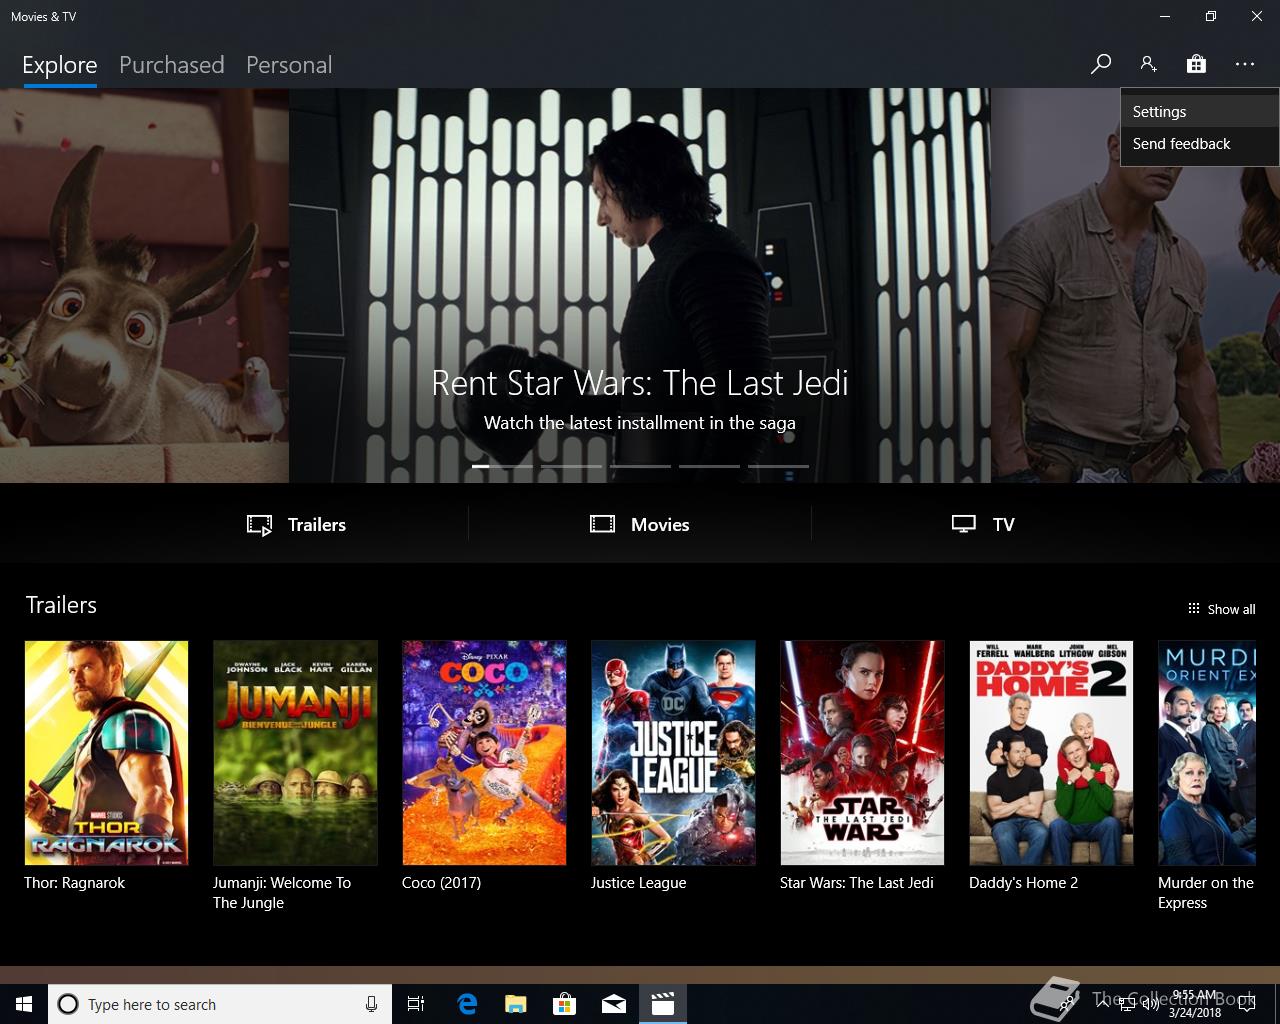Click Show all trailers link
Image resolution: width=1280 pixels, height=1024 pixels.
click(x=1221, y=609)
